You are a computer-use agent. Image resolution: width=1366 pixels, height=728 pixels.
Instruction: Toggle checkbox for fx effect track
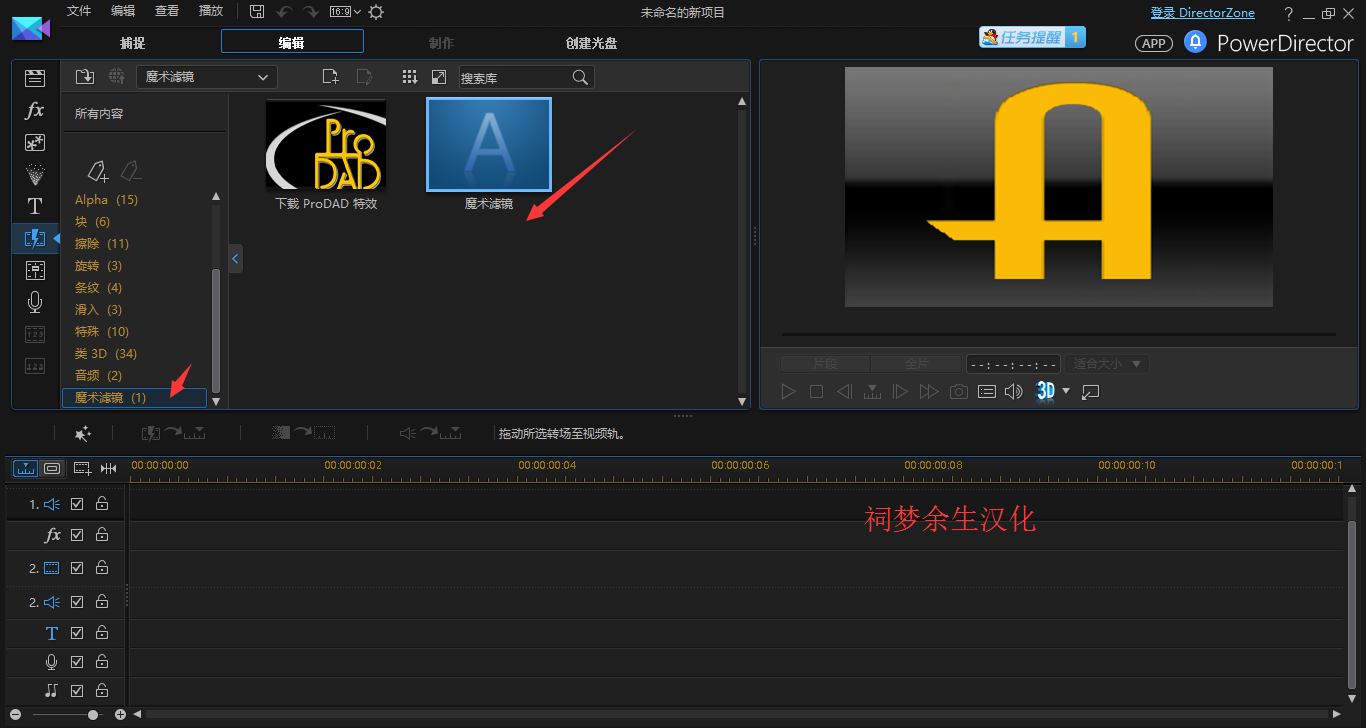click(77, 536)
